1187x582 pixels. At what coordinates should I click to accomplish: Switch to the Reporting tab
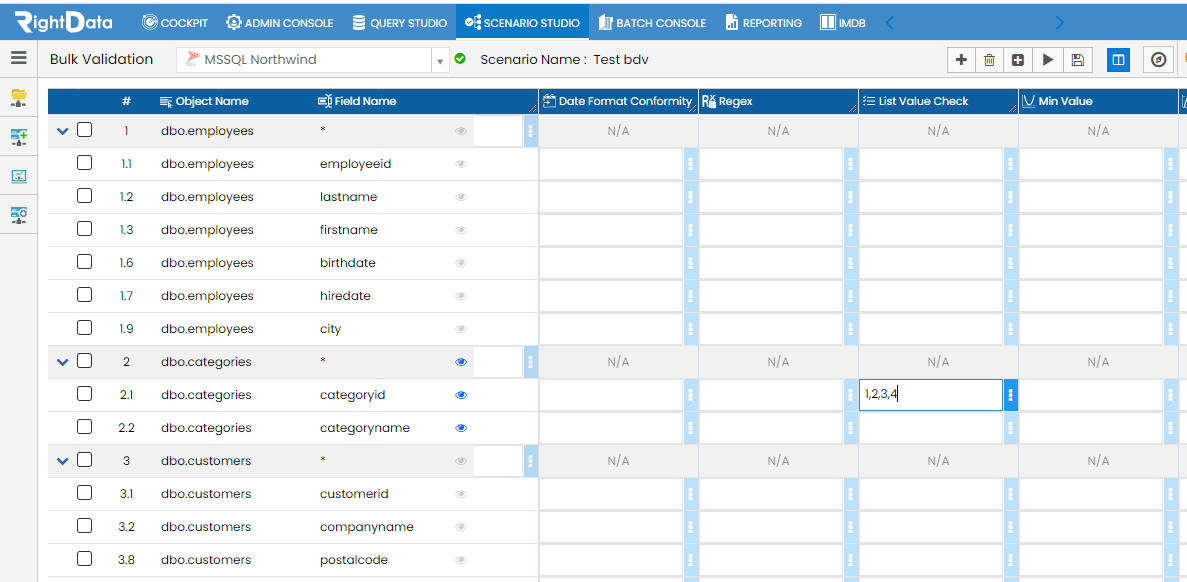click(764, 23)
